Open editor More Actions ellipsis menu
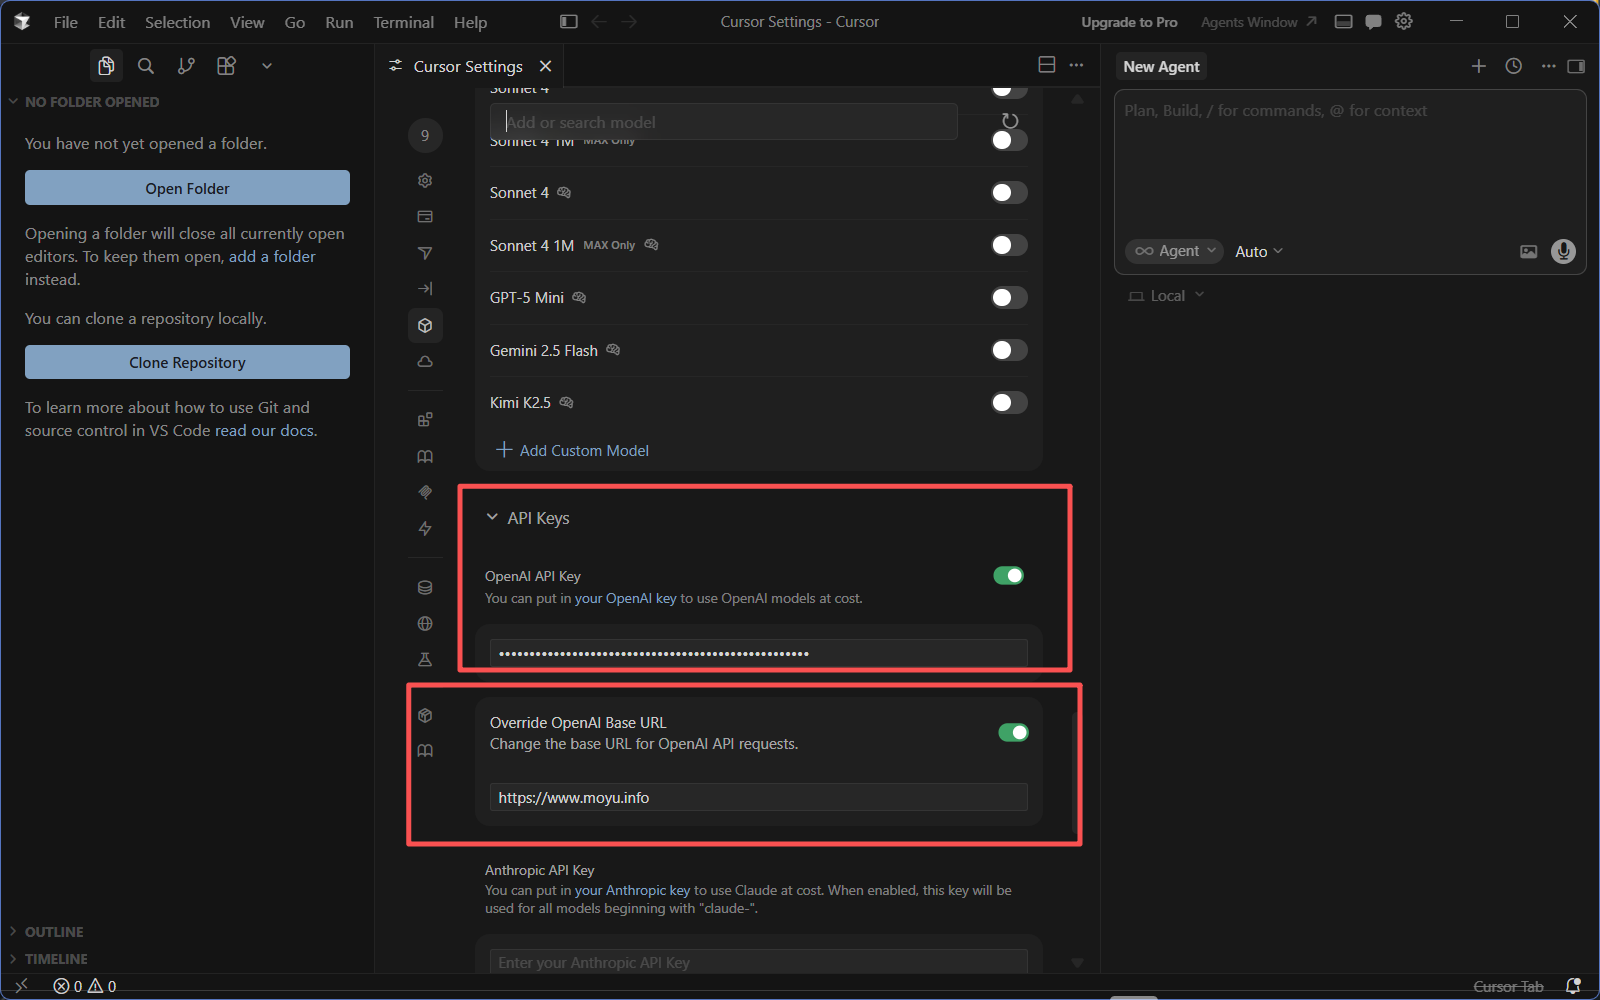Viewport: 1600px width, 1000px height. click(1076, 65)
